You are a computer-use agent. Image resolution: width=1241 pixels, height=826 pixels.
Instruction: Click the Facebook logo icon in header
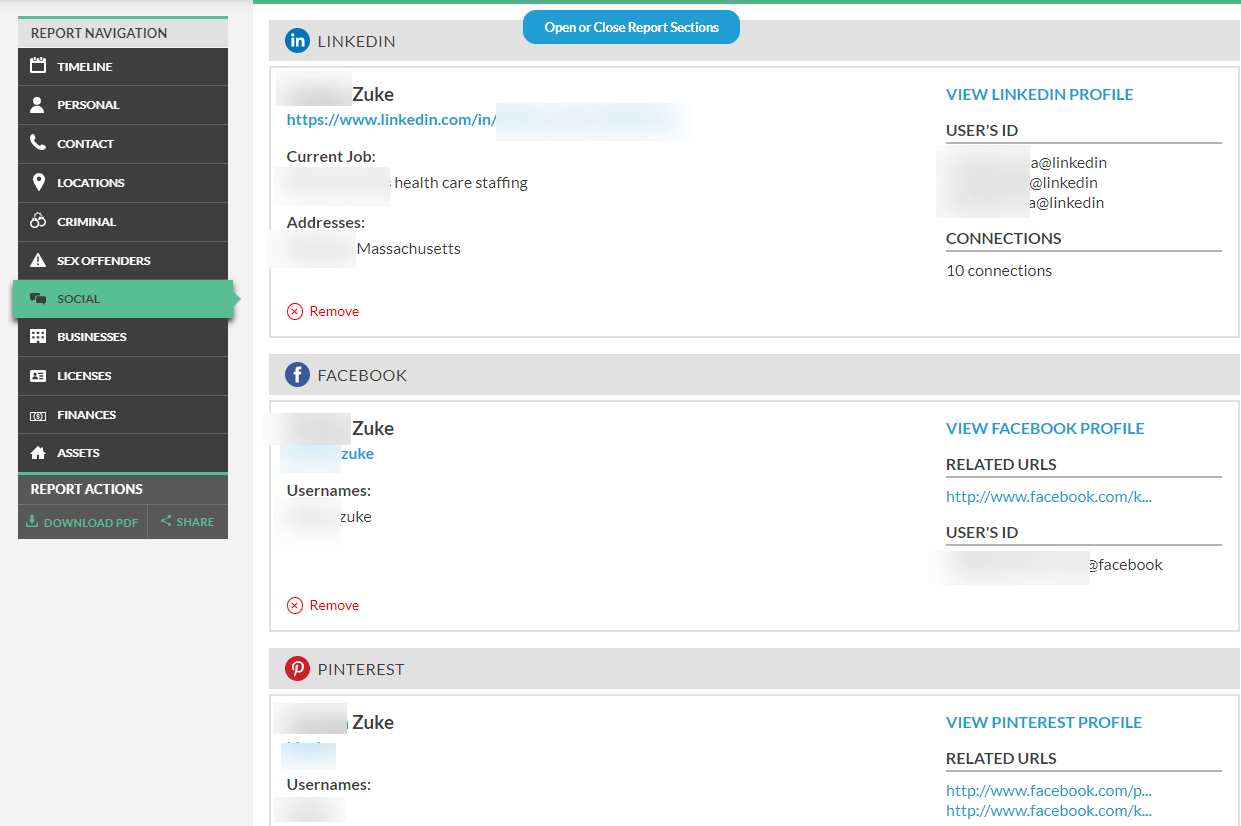(297, 375)
